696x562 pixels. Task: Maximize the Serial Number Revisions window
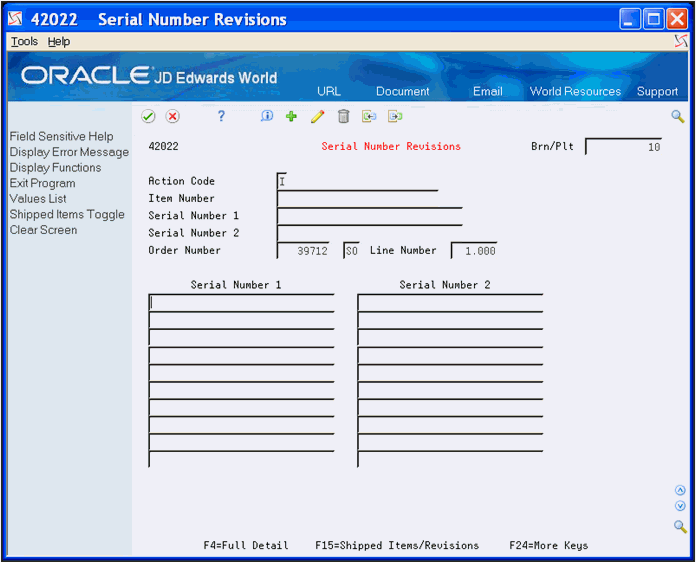point(654,19)
